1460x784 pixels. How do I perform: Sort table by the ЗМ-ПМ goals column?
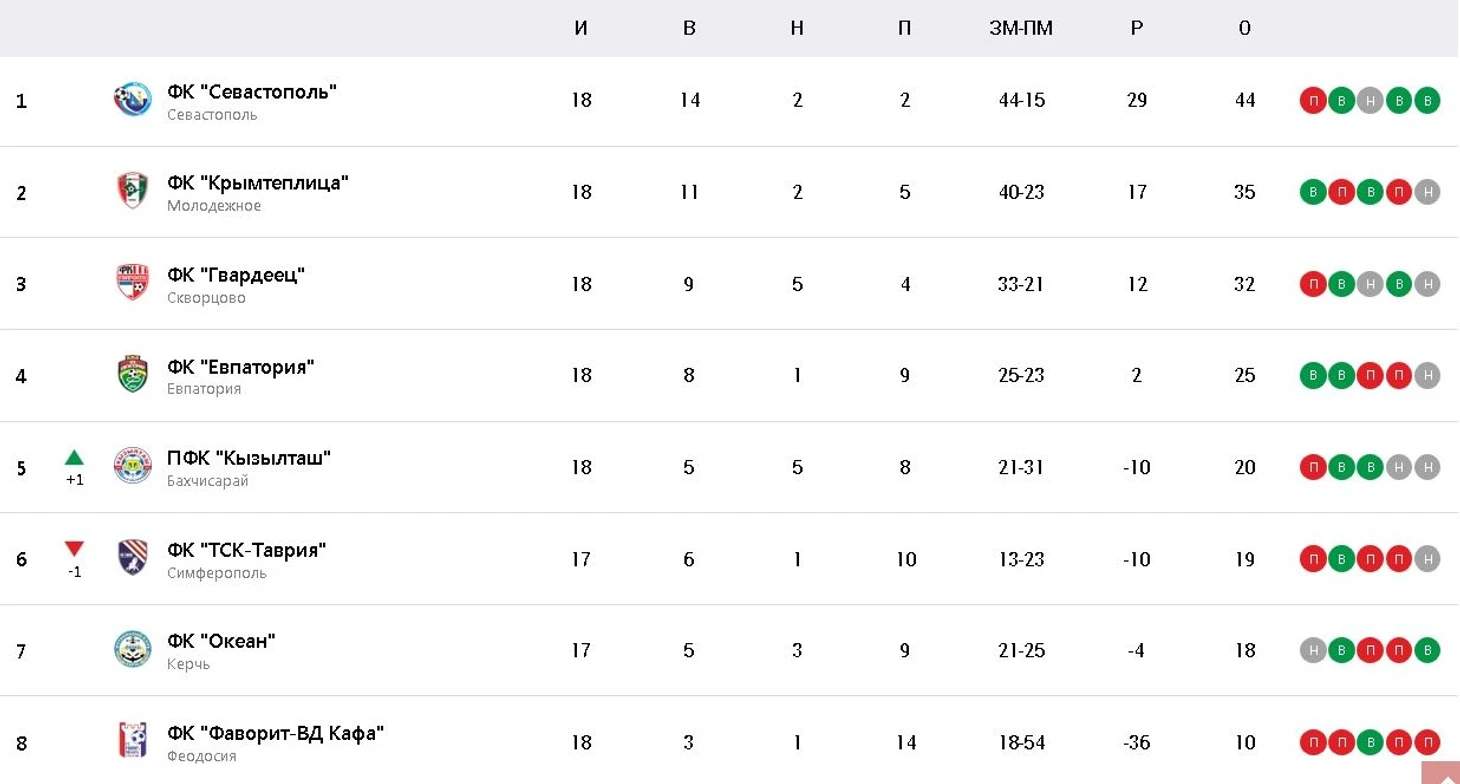pyautogui.click(x=1021, y=28)
